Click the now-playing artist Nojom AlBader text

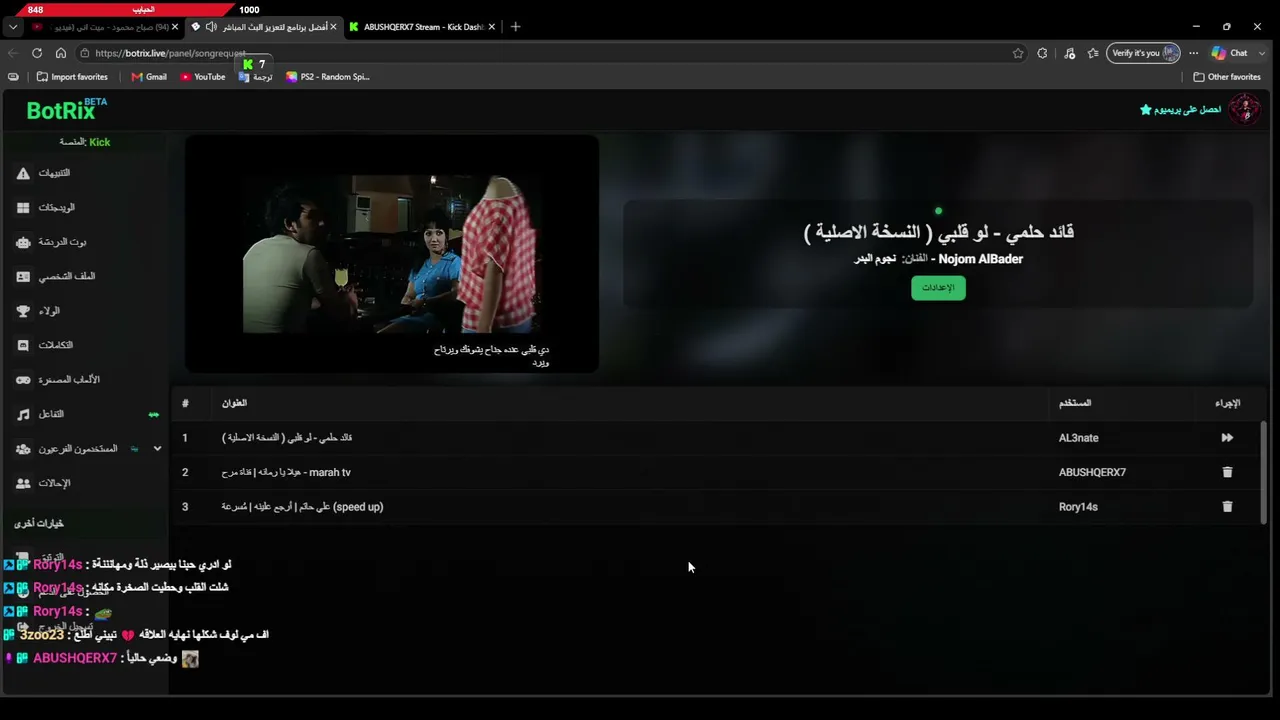coord(981,259)
